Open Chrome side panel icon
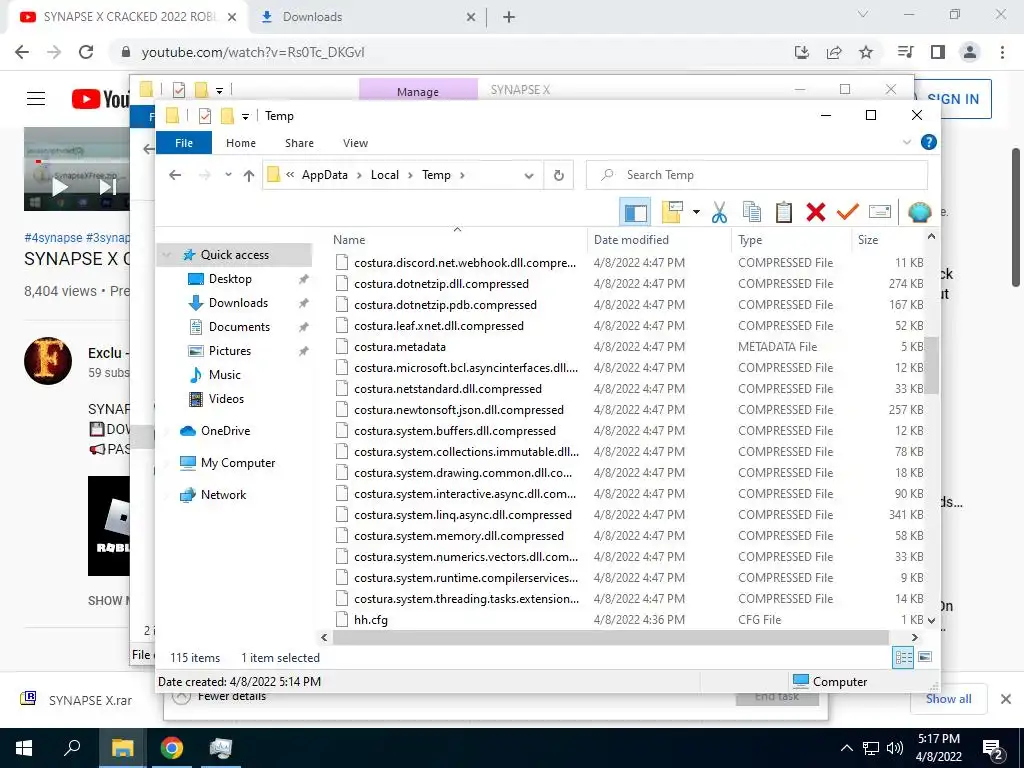1024x768 pixels. (x=938, y=52)
